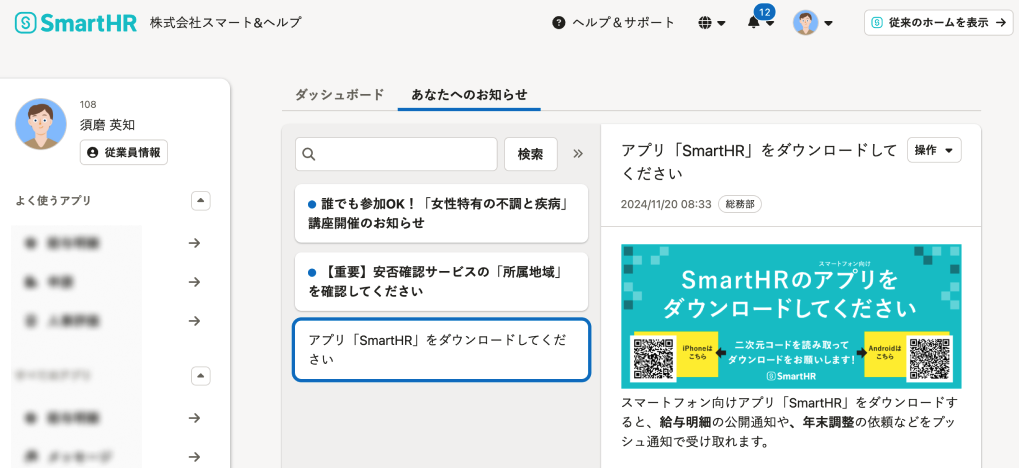This screenshot has height=468, width=1019.
Task: Click the 検索 button
Action: click(x=531, y=154)
